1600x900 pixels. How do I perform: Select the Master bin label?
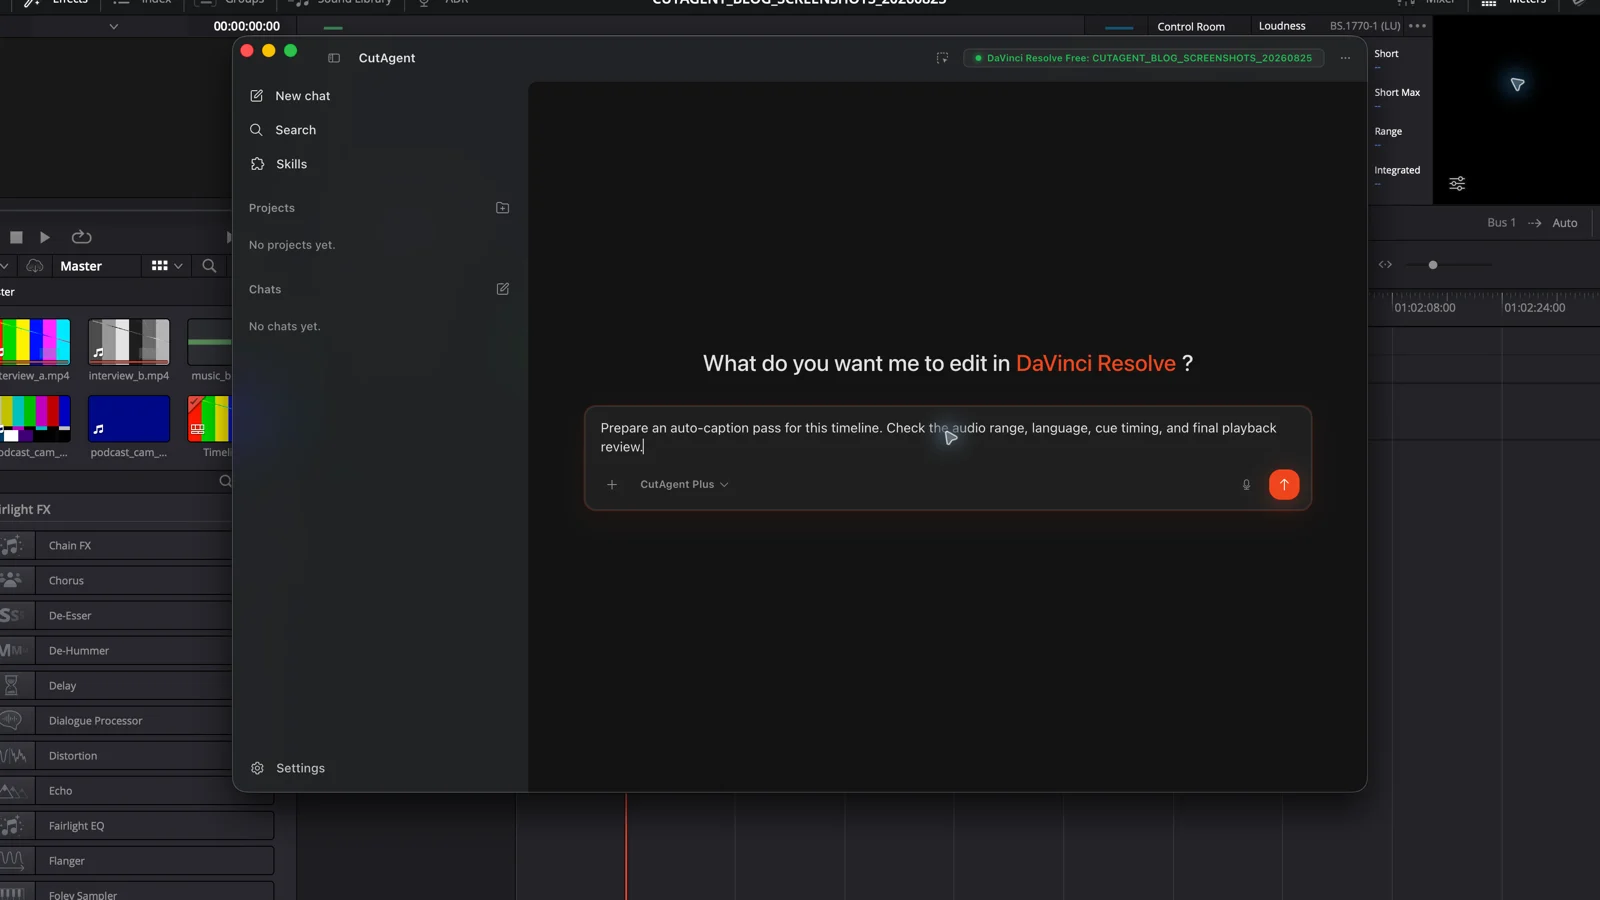tap(81, 266)
